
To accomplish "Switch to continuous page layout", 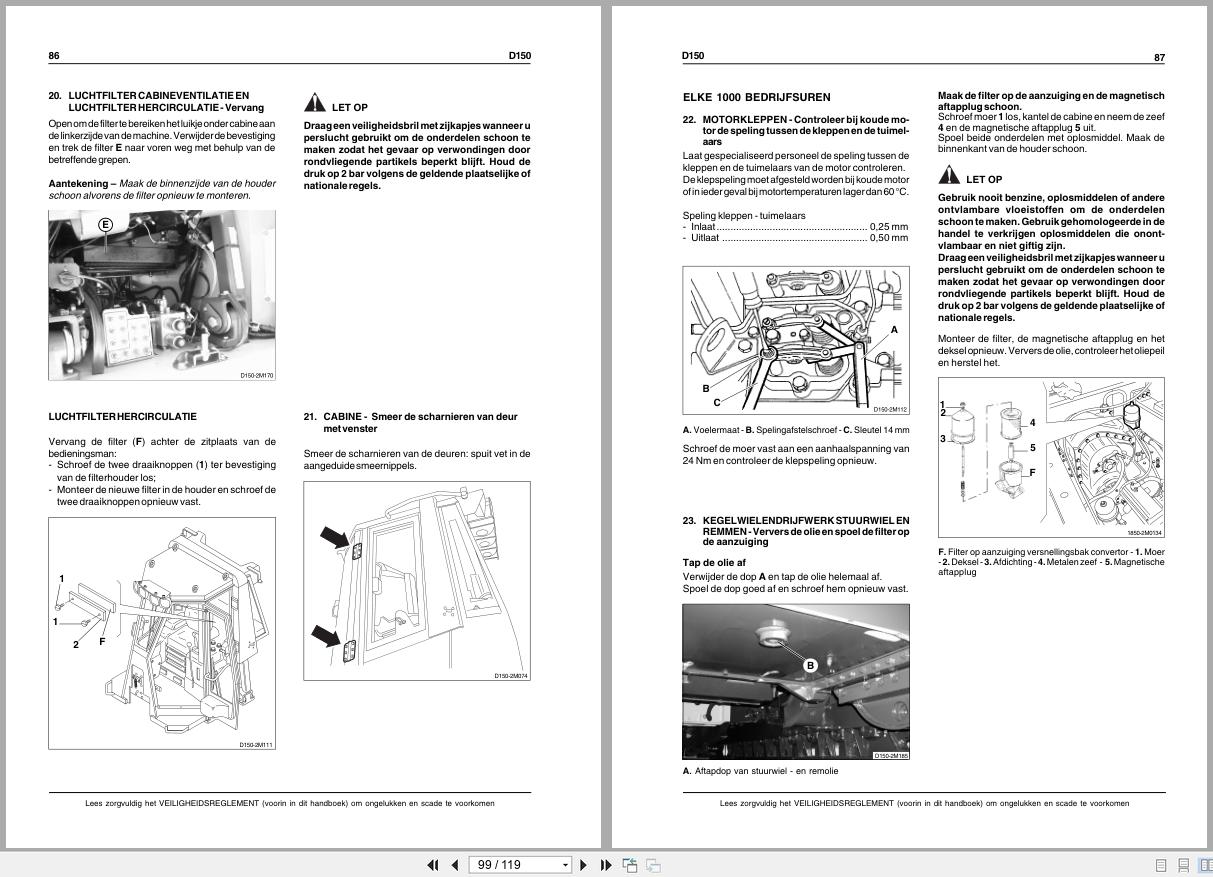I will [x=1183, y=865].
